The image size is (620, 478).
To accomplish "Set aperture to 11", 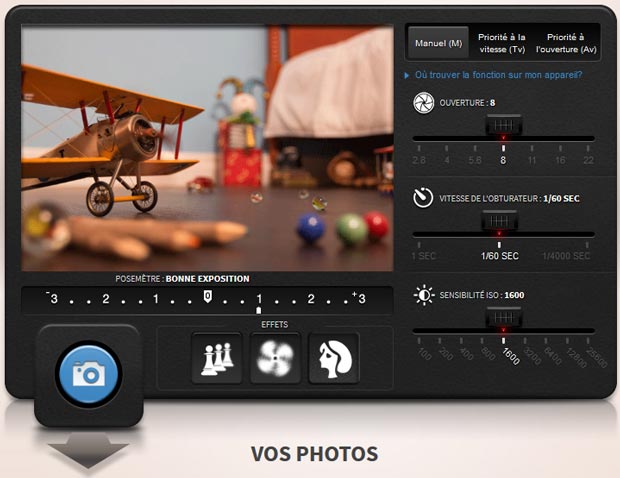I will [532, 160].
